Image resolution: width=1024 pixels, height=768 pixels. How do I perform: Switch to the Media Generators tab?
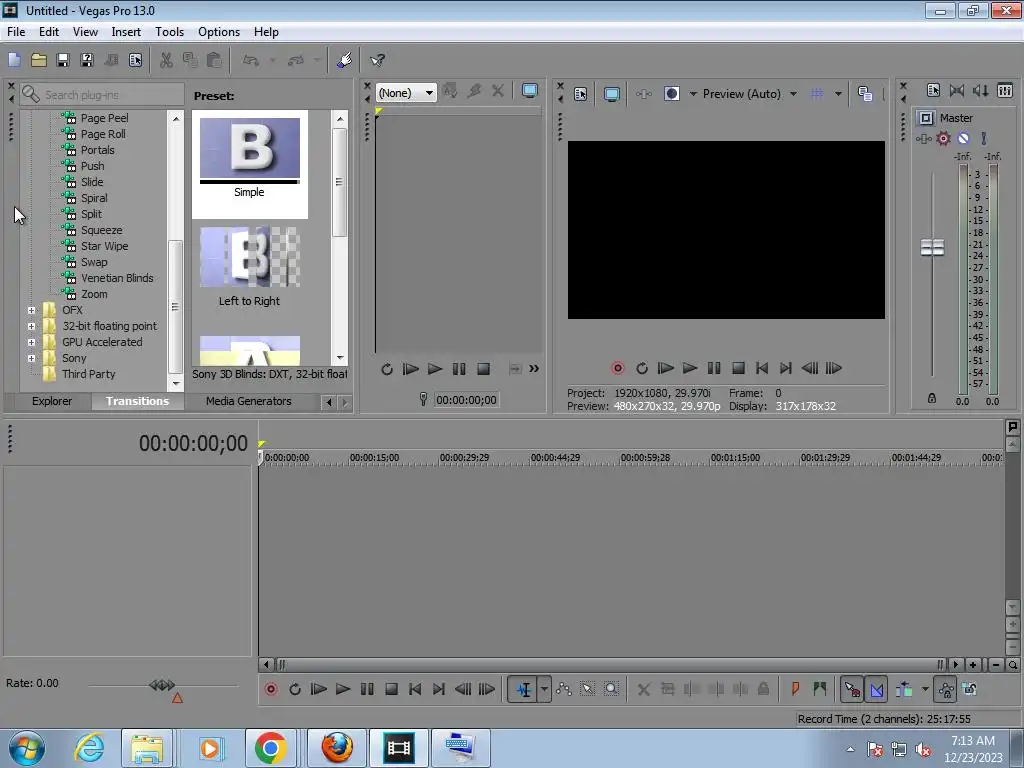(249, 401)
